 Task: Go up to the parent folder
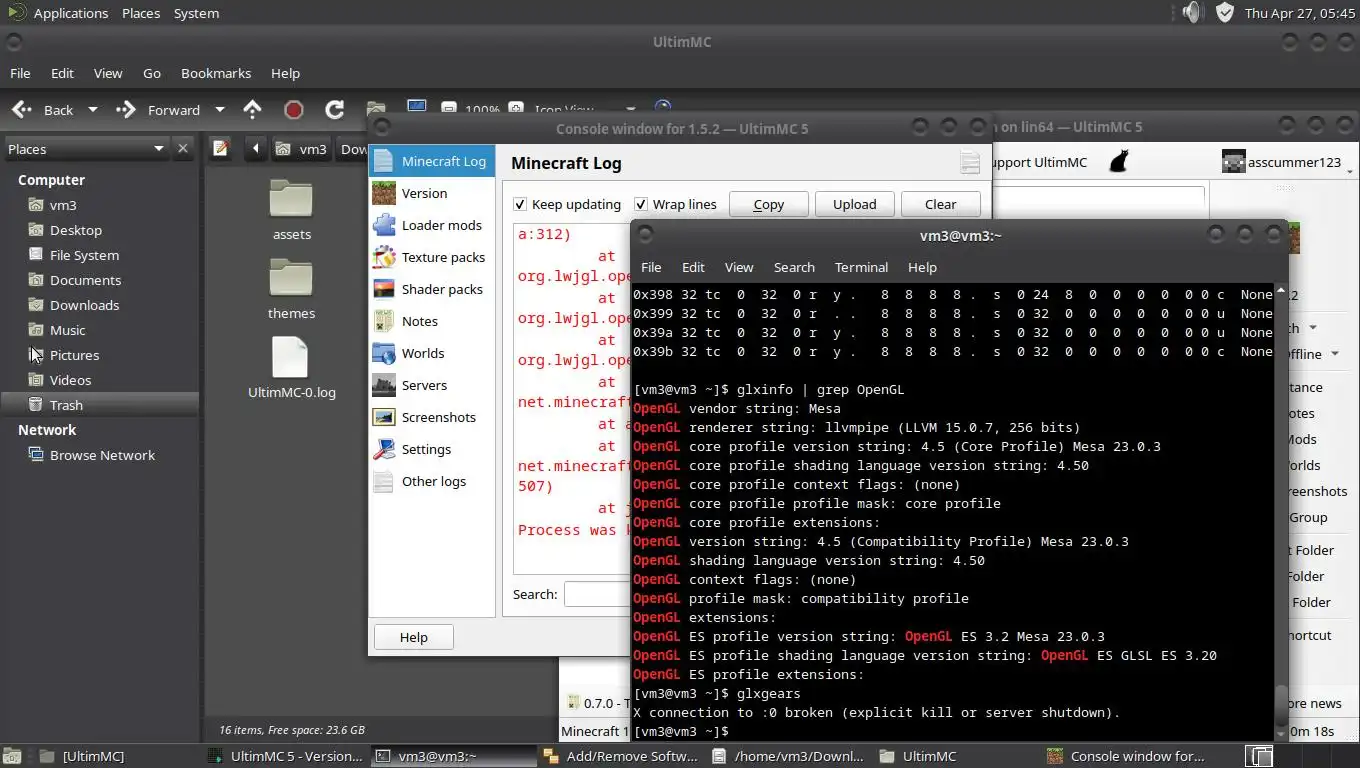tap(253, 110)
